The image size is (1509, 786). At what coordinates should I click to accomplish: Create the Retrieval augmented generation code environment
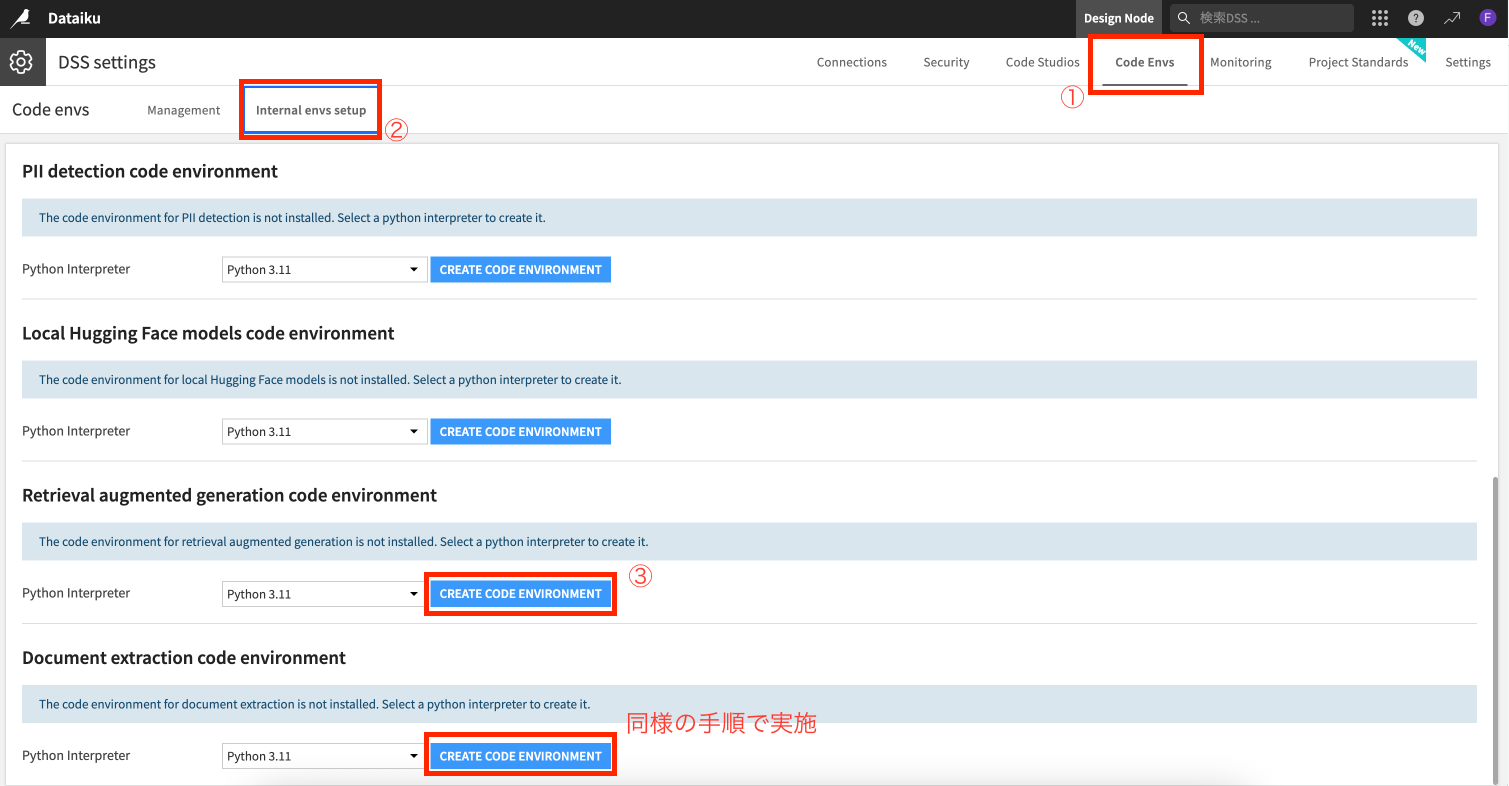(520, 594)
